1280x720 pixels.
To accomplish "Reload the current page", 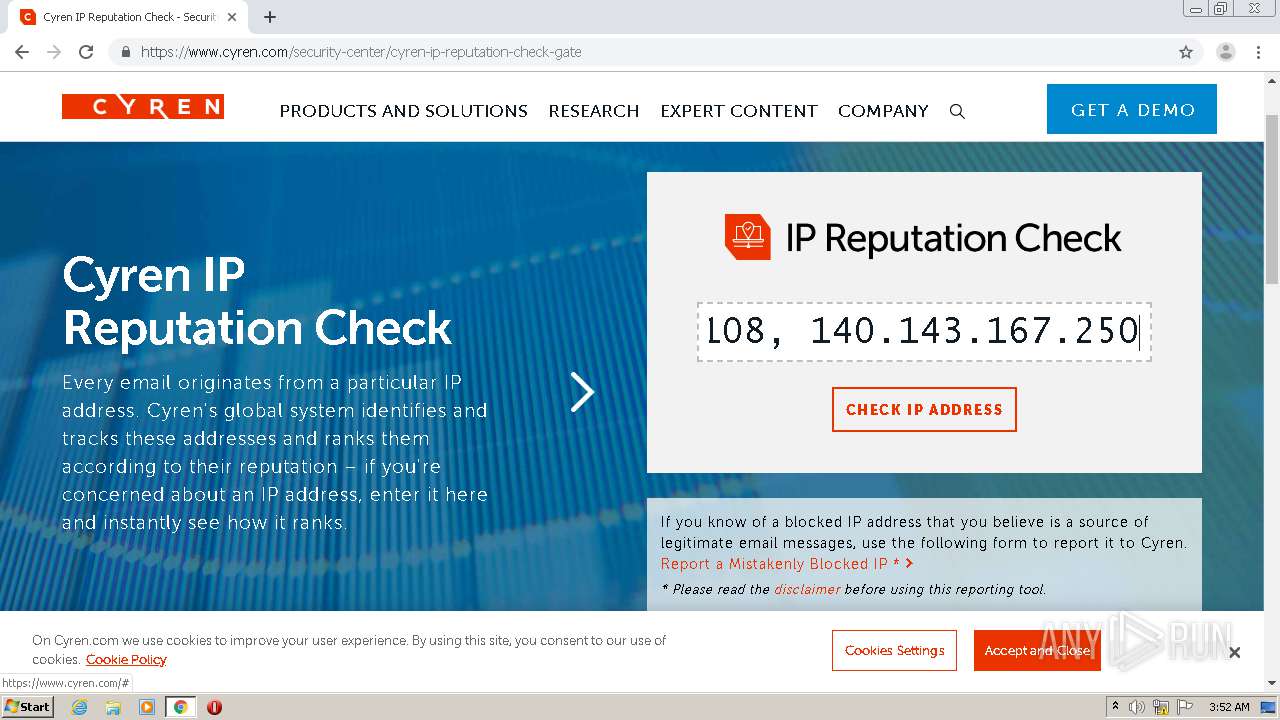I will click(x=86, y=52).
